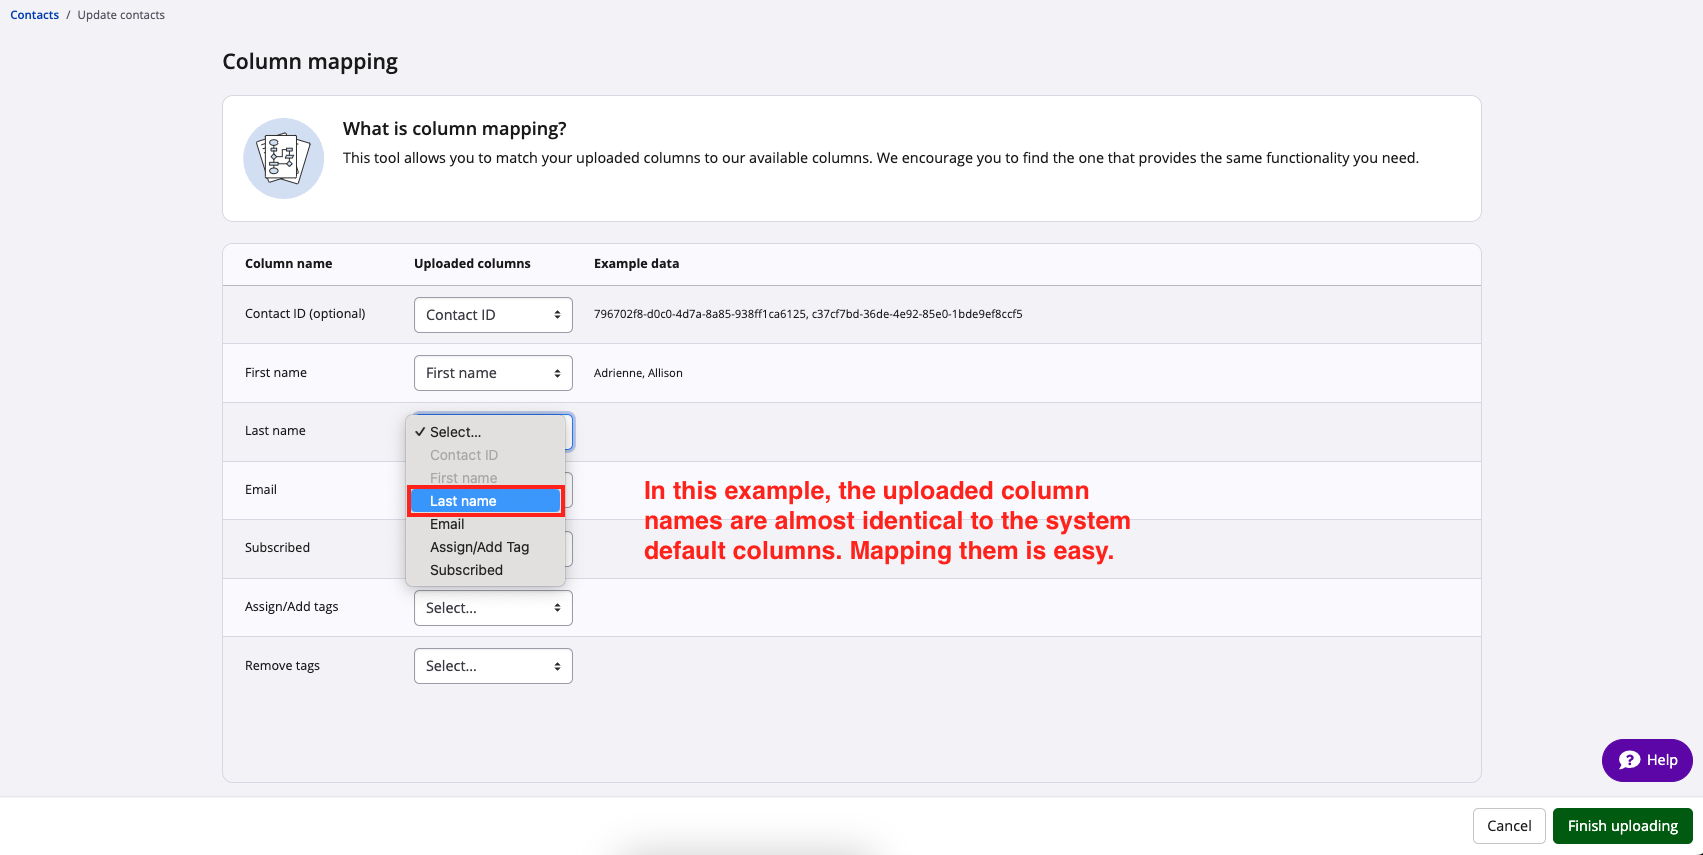Select the checked "Select..." placeholder option
This screenshot has height=855, width=1703.
pos(455,432)
